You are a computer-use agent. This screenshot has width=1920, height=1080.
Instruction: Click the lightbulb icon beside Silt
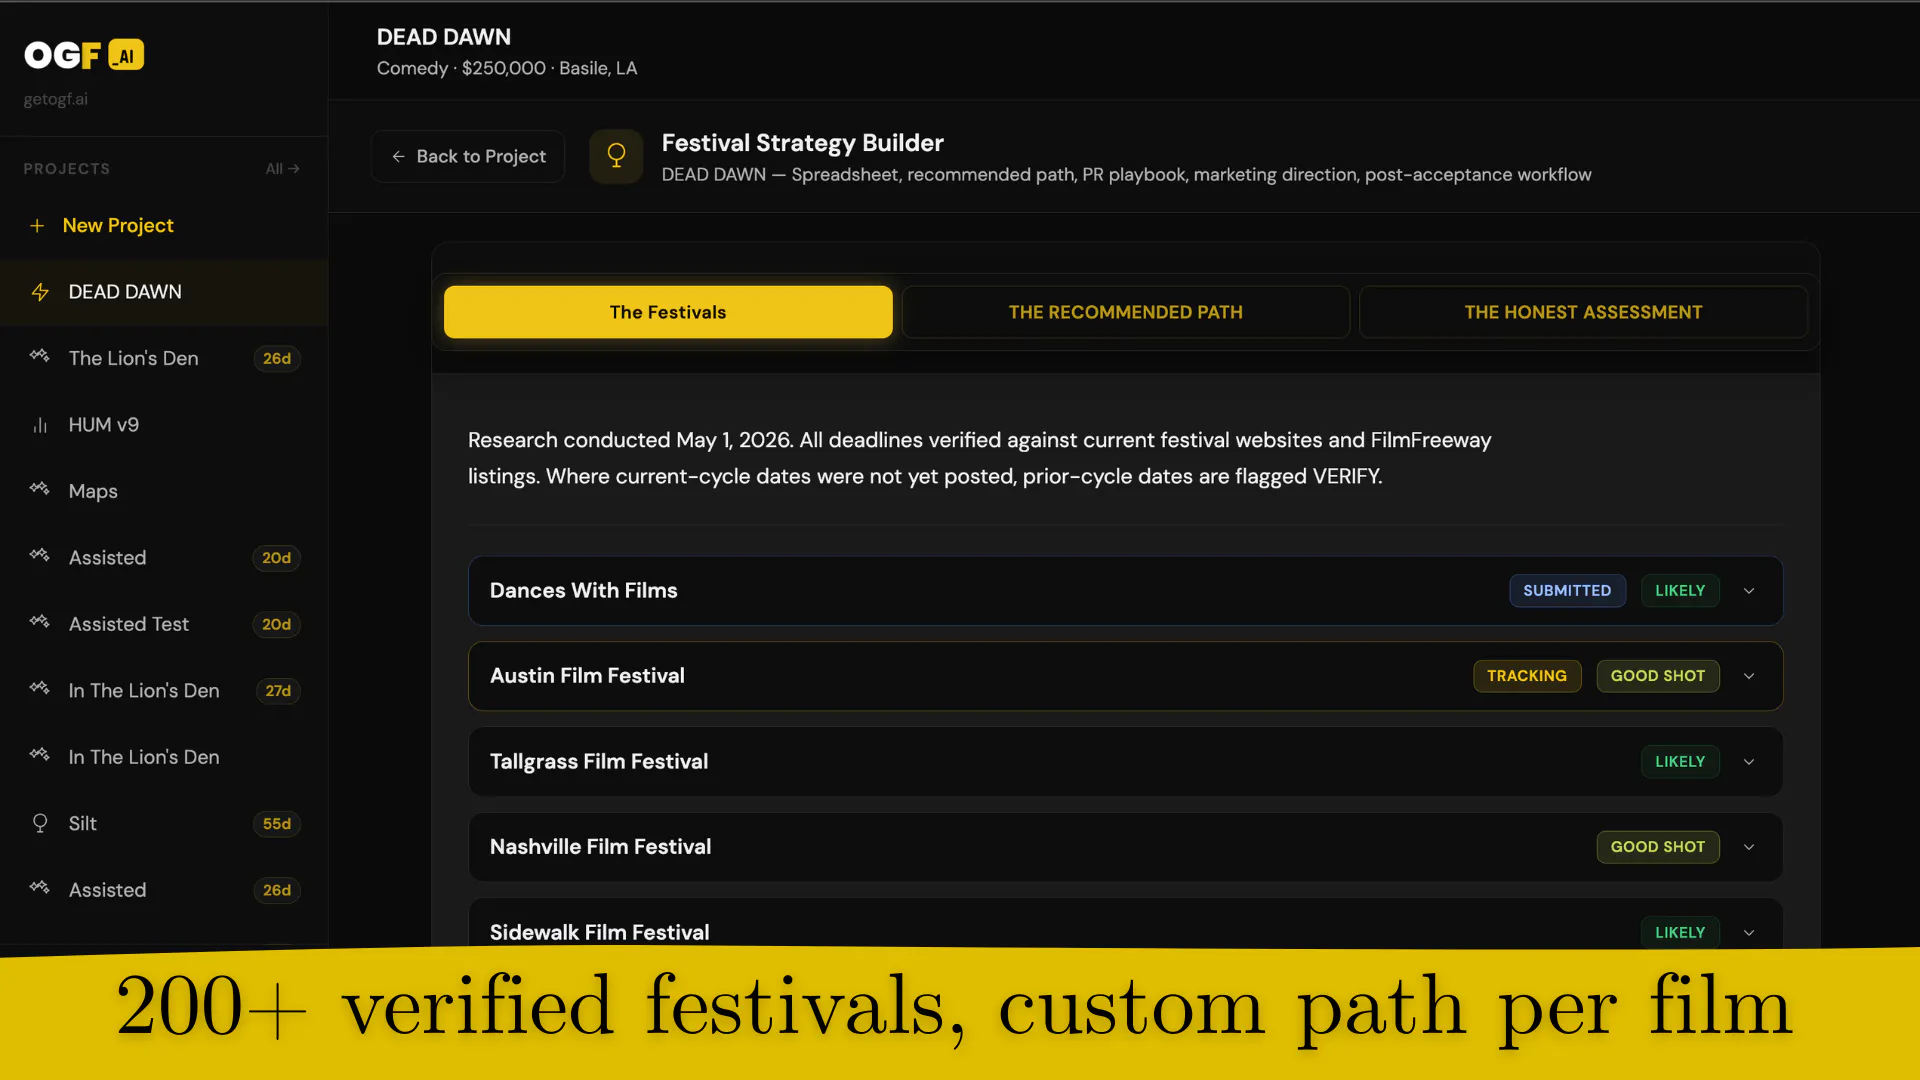(x=40, y=823)
